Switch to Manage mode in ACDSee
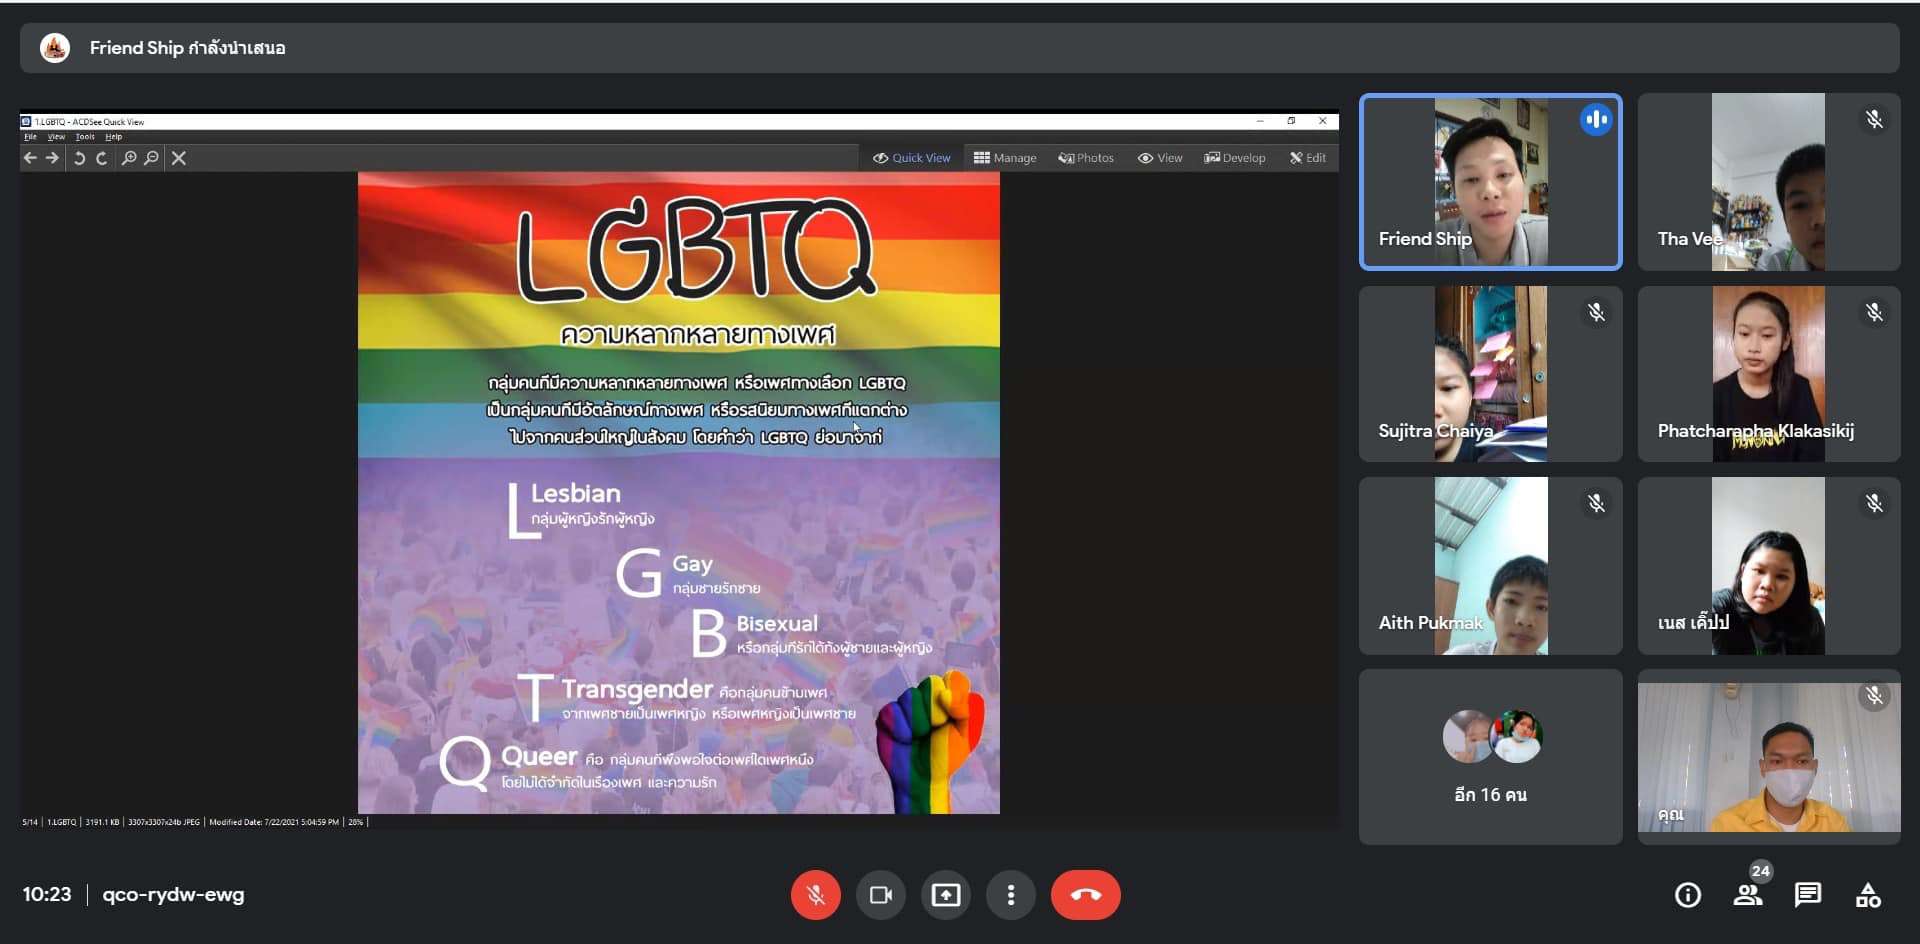 (x=1005, y=158)
